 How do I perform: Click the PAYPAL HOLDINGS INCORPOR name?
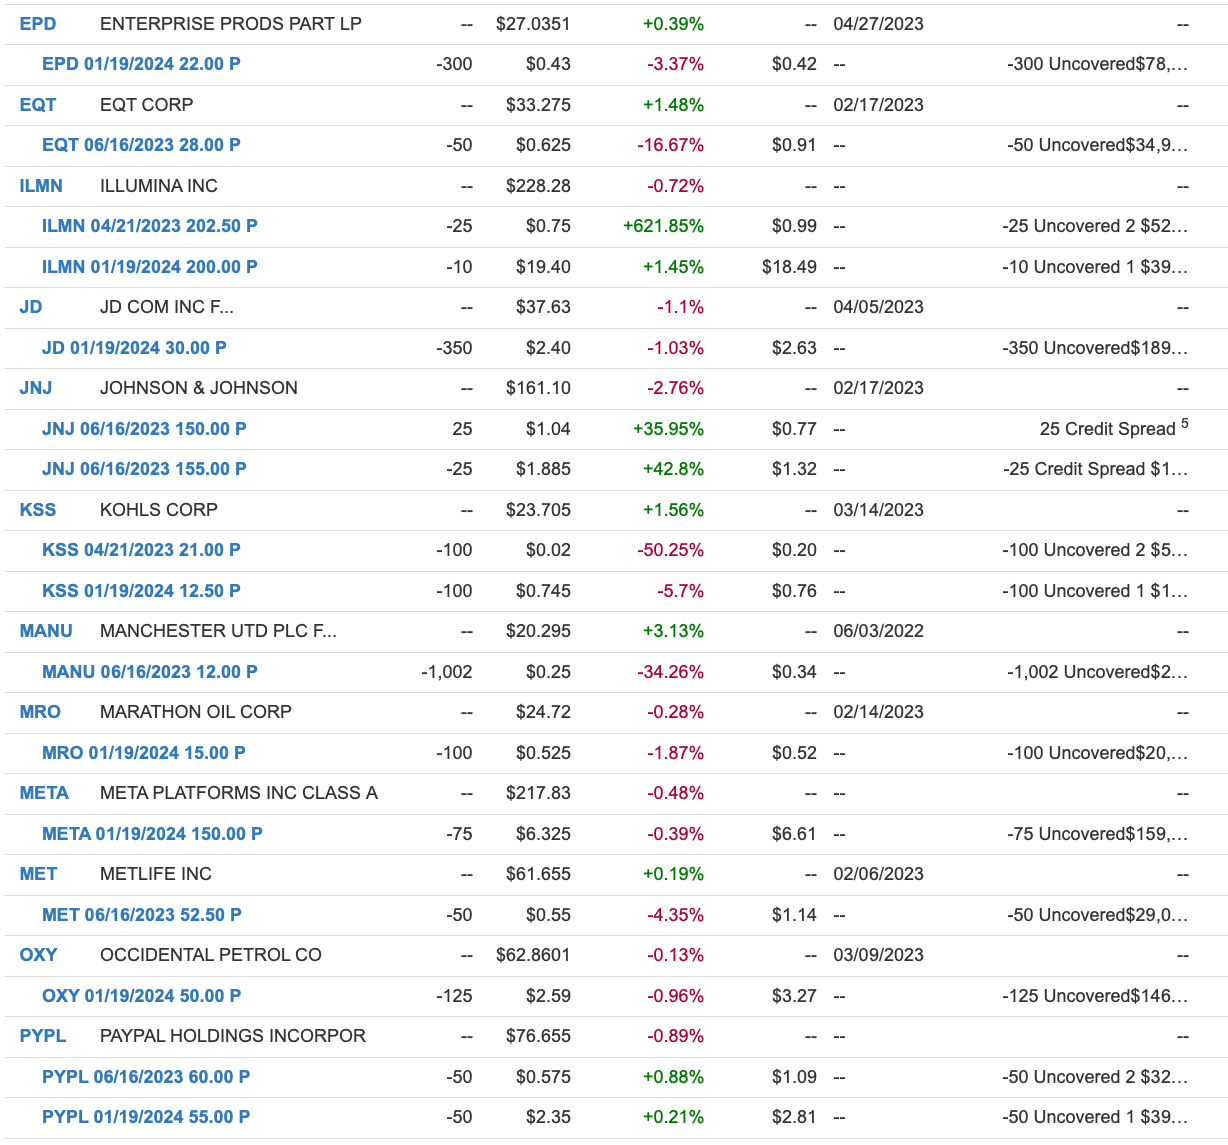click(233, 1036)
